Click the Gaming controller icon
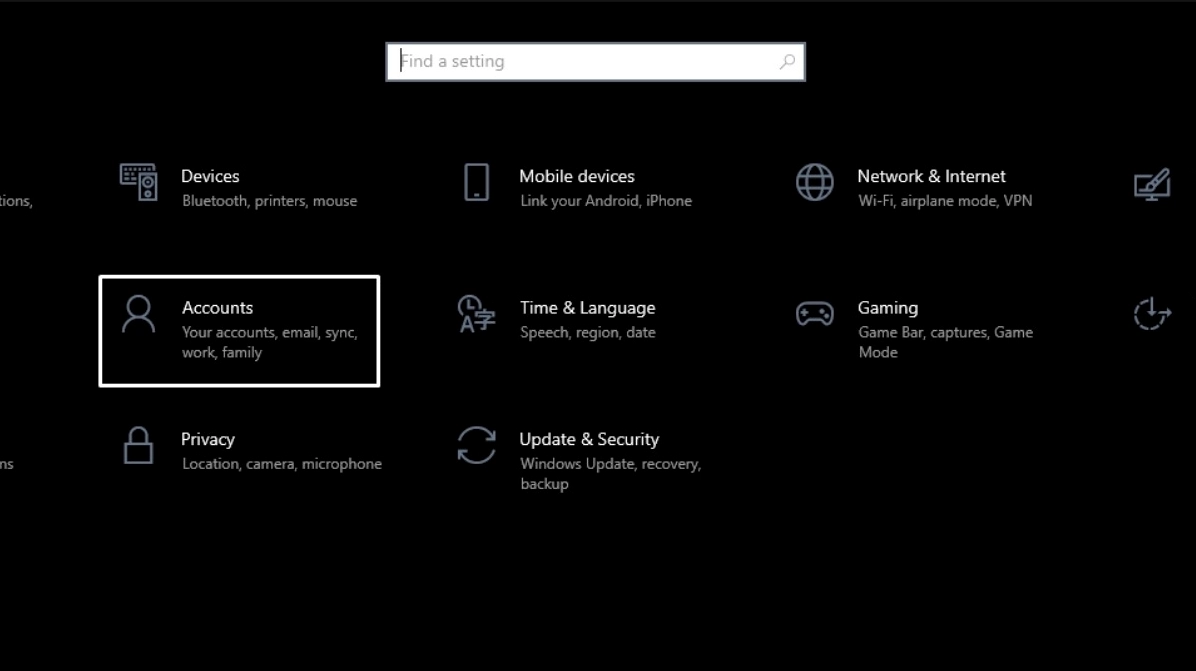Viewport: 1196px width, 671px height. click(814, 314)
